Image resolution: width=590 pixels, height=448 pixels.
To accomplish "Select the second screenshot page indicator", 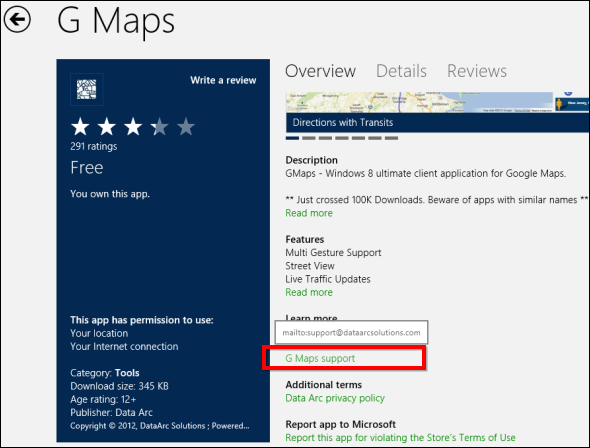I will pos(309,138).
